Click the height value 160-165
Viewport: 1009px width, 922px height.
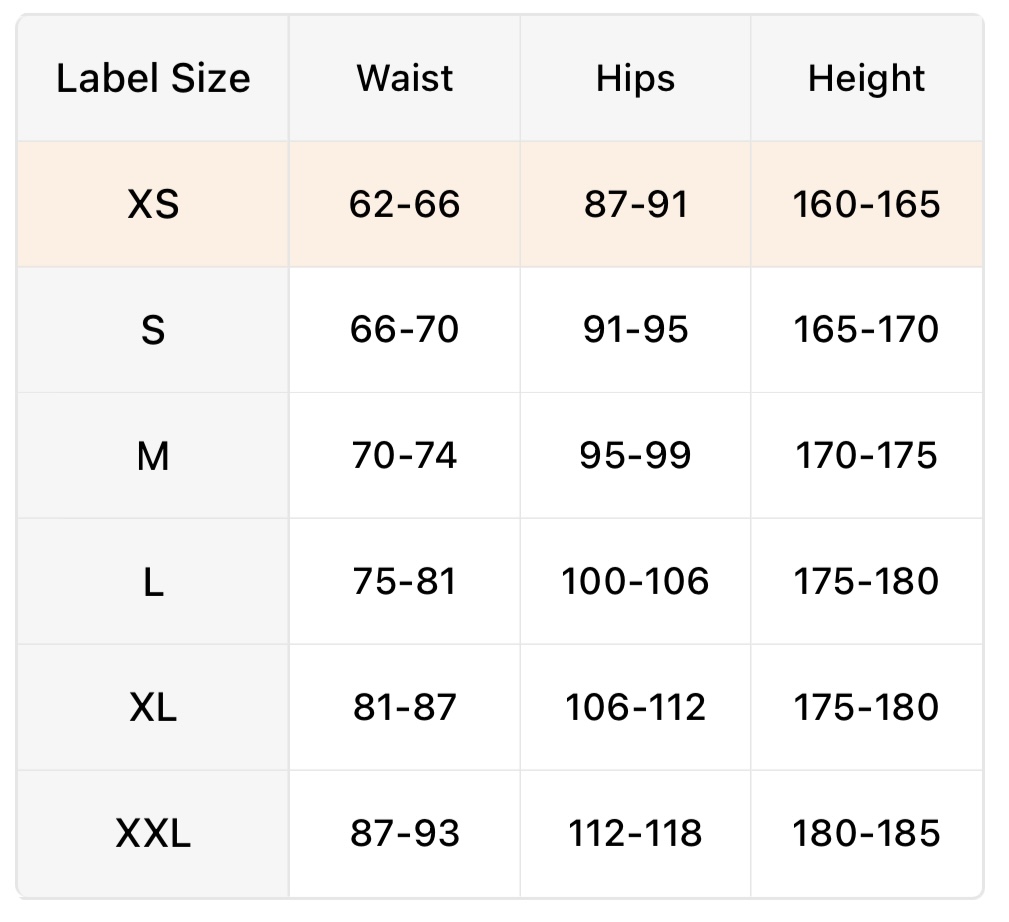pos(866,205)
